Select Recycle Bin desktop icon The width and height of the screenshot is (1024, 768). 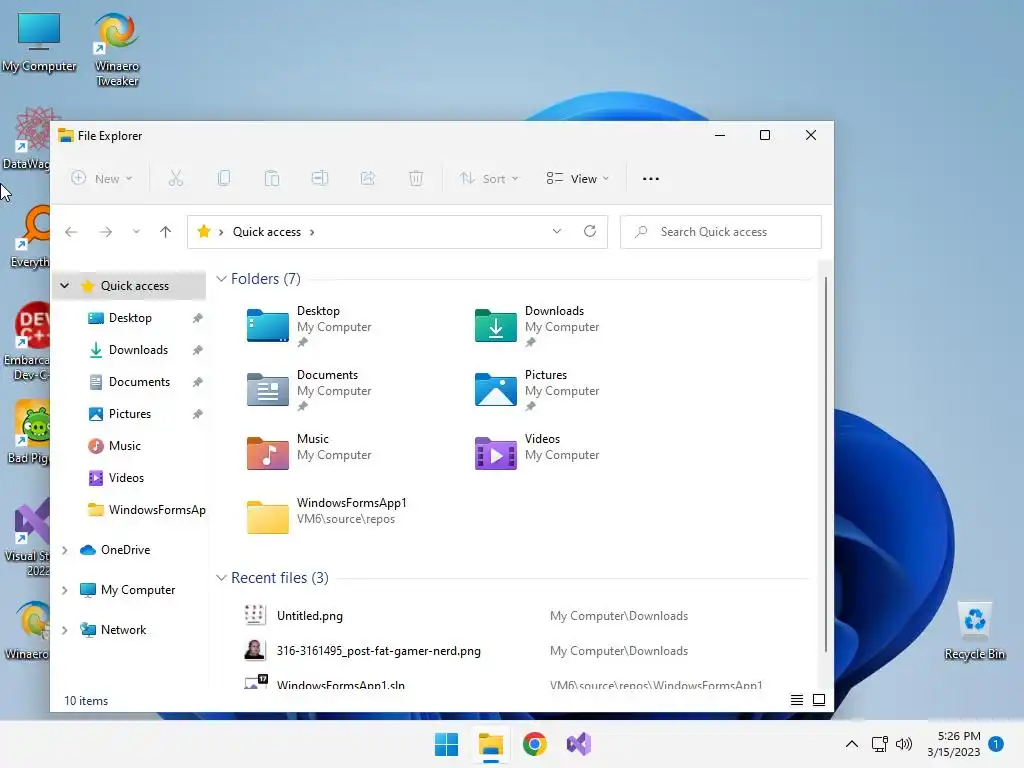click(974, 632)
